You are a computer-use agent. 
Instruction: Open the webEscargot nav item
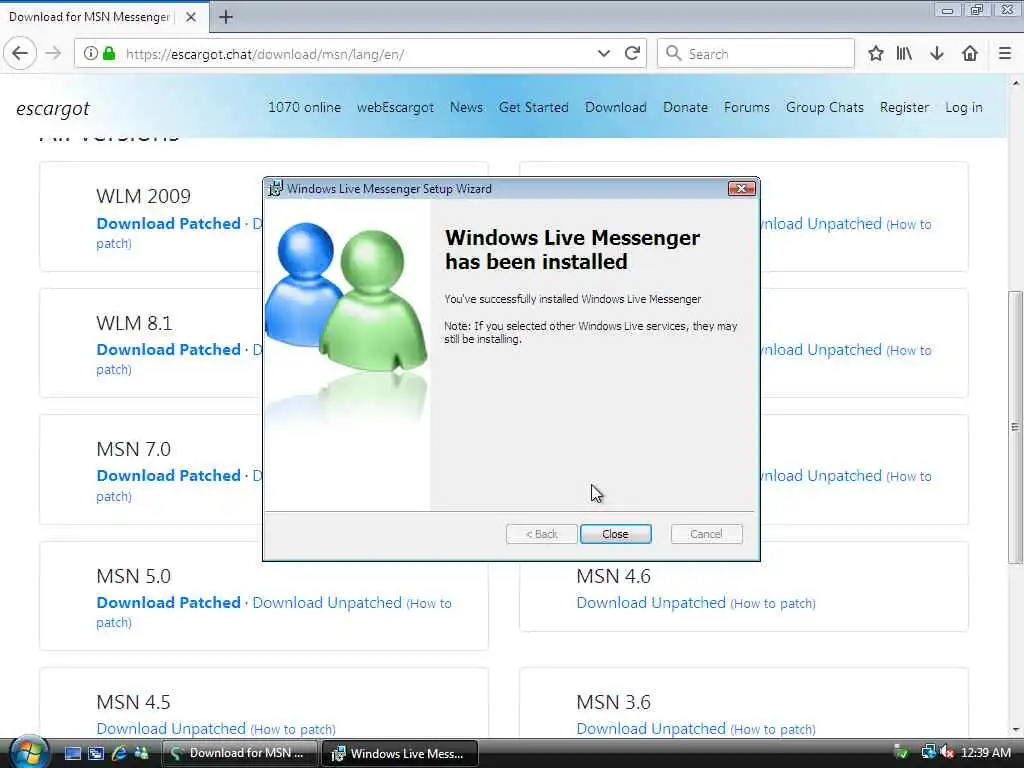click(x=395, y=107)
